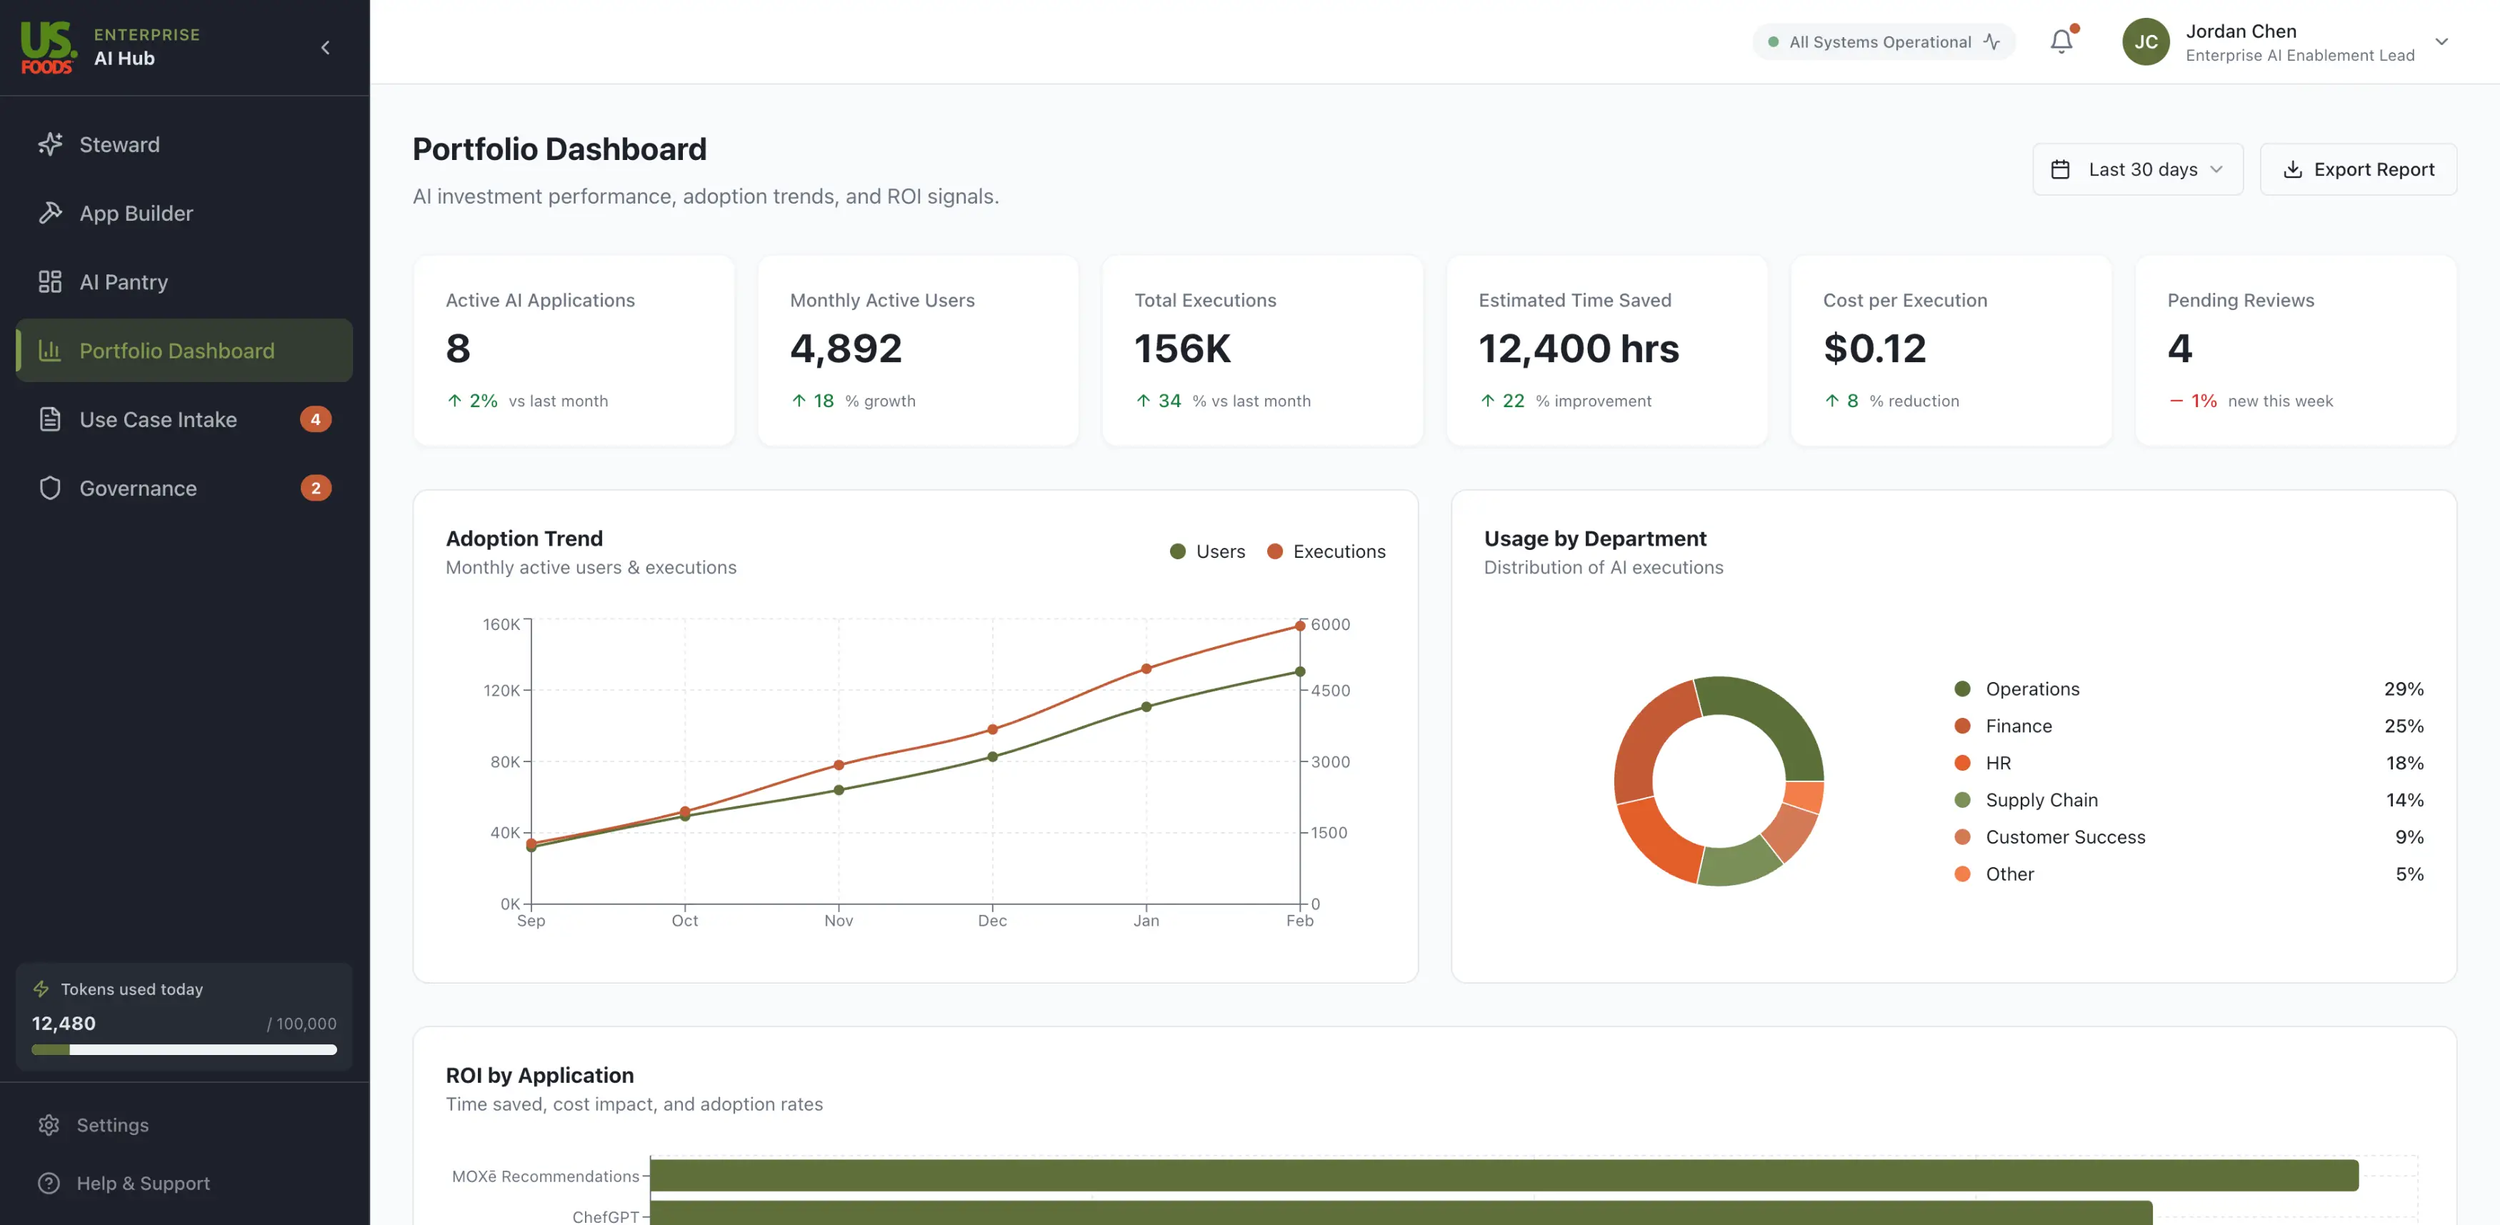This screenshot has width=2500, height=1225.
Task: Click the notification bell icon
Action: 2062,41
